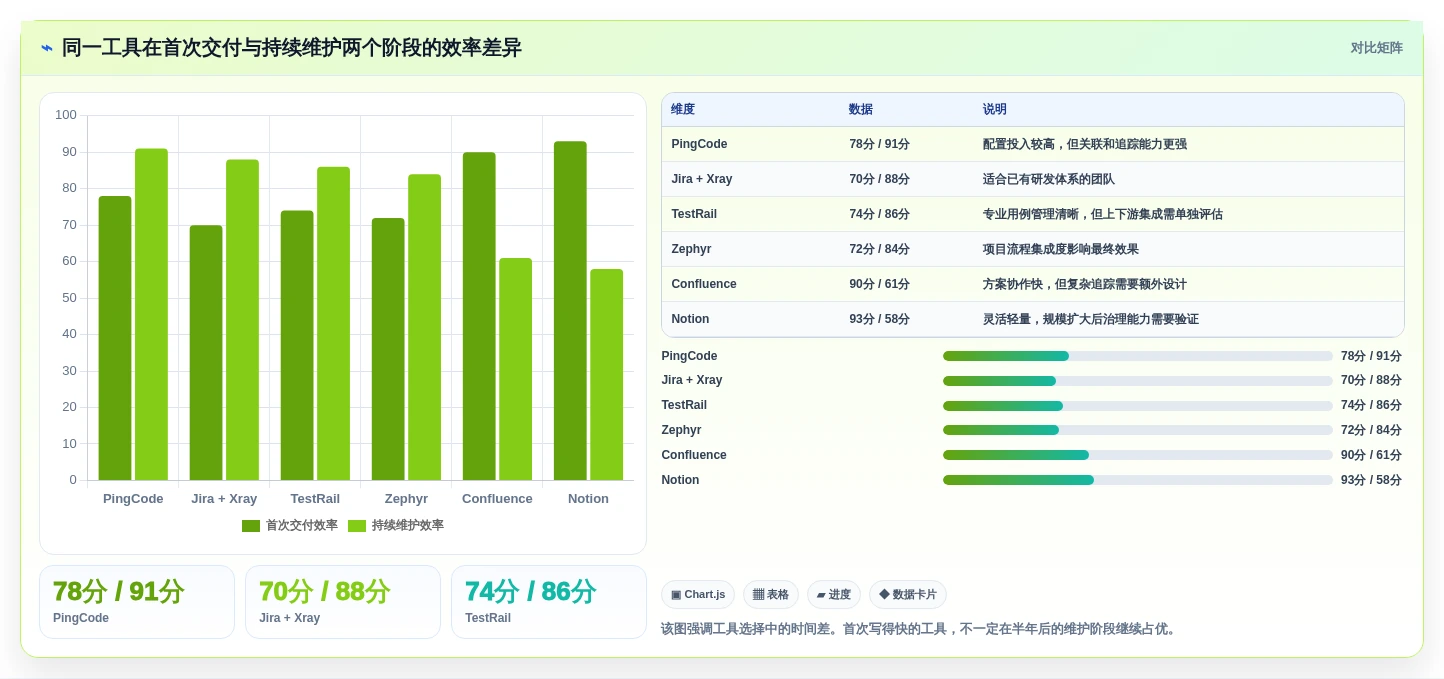Click TestRail's dark green first-delivery bar
This screenshot has width=1444, height=679.
point(297,345)
